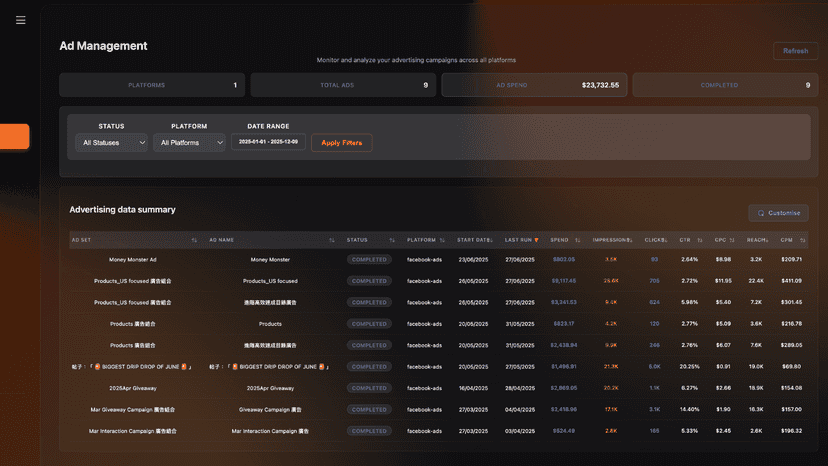Image resolution: width=828 pixels, height=466 pixels.
Task: Click start date 16/04/2025
Action: click(473, 388)
